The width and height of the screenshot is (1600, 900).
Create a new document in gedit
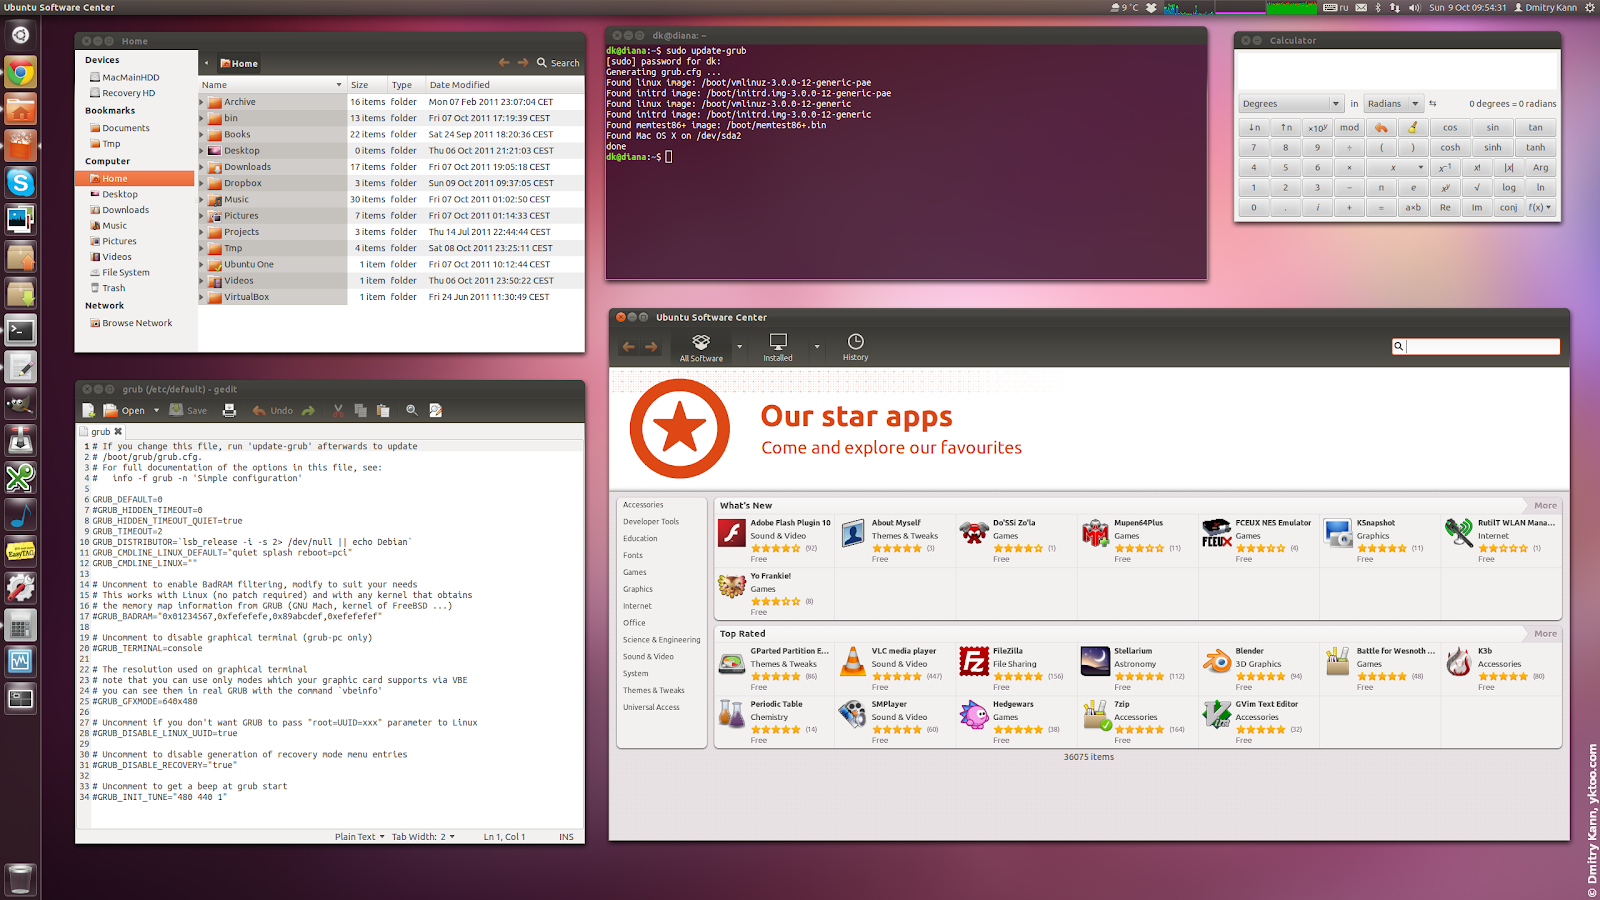tap(88, 410)
